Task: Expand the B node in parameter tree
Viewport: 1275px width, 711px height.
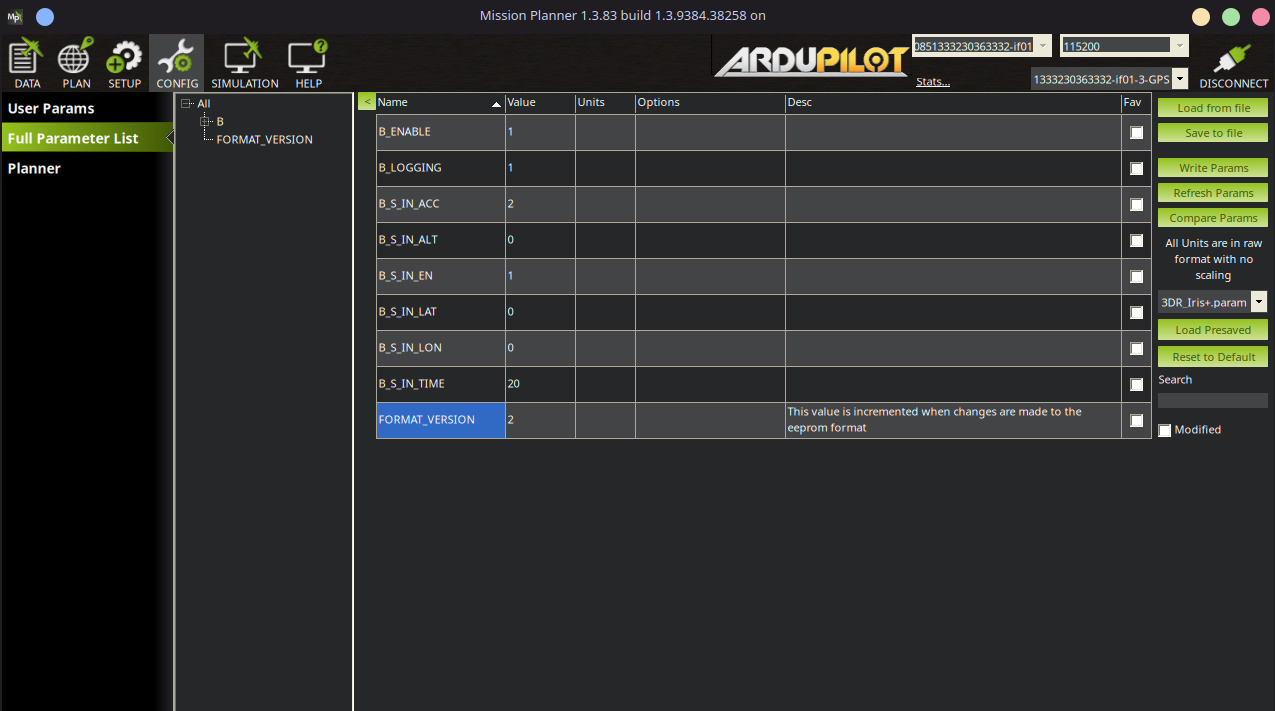Action: coord(205,121)
